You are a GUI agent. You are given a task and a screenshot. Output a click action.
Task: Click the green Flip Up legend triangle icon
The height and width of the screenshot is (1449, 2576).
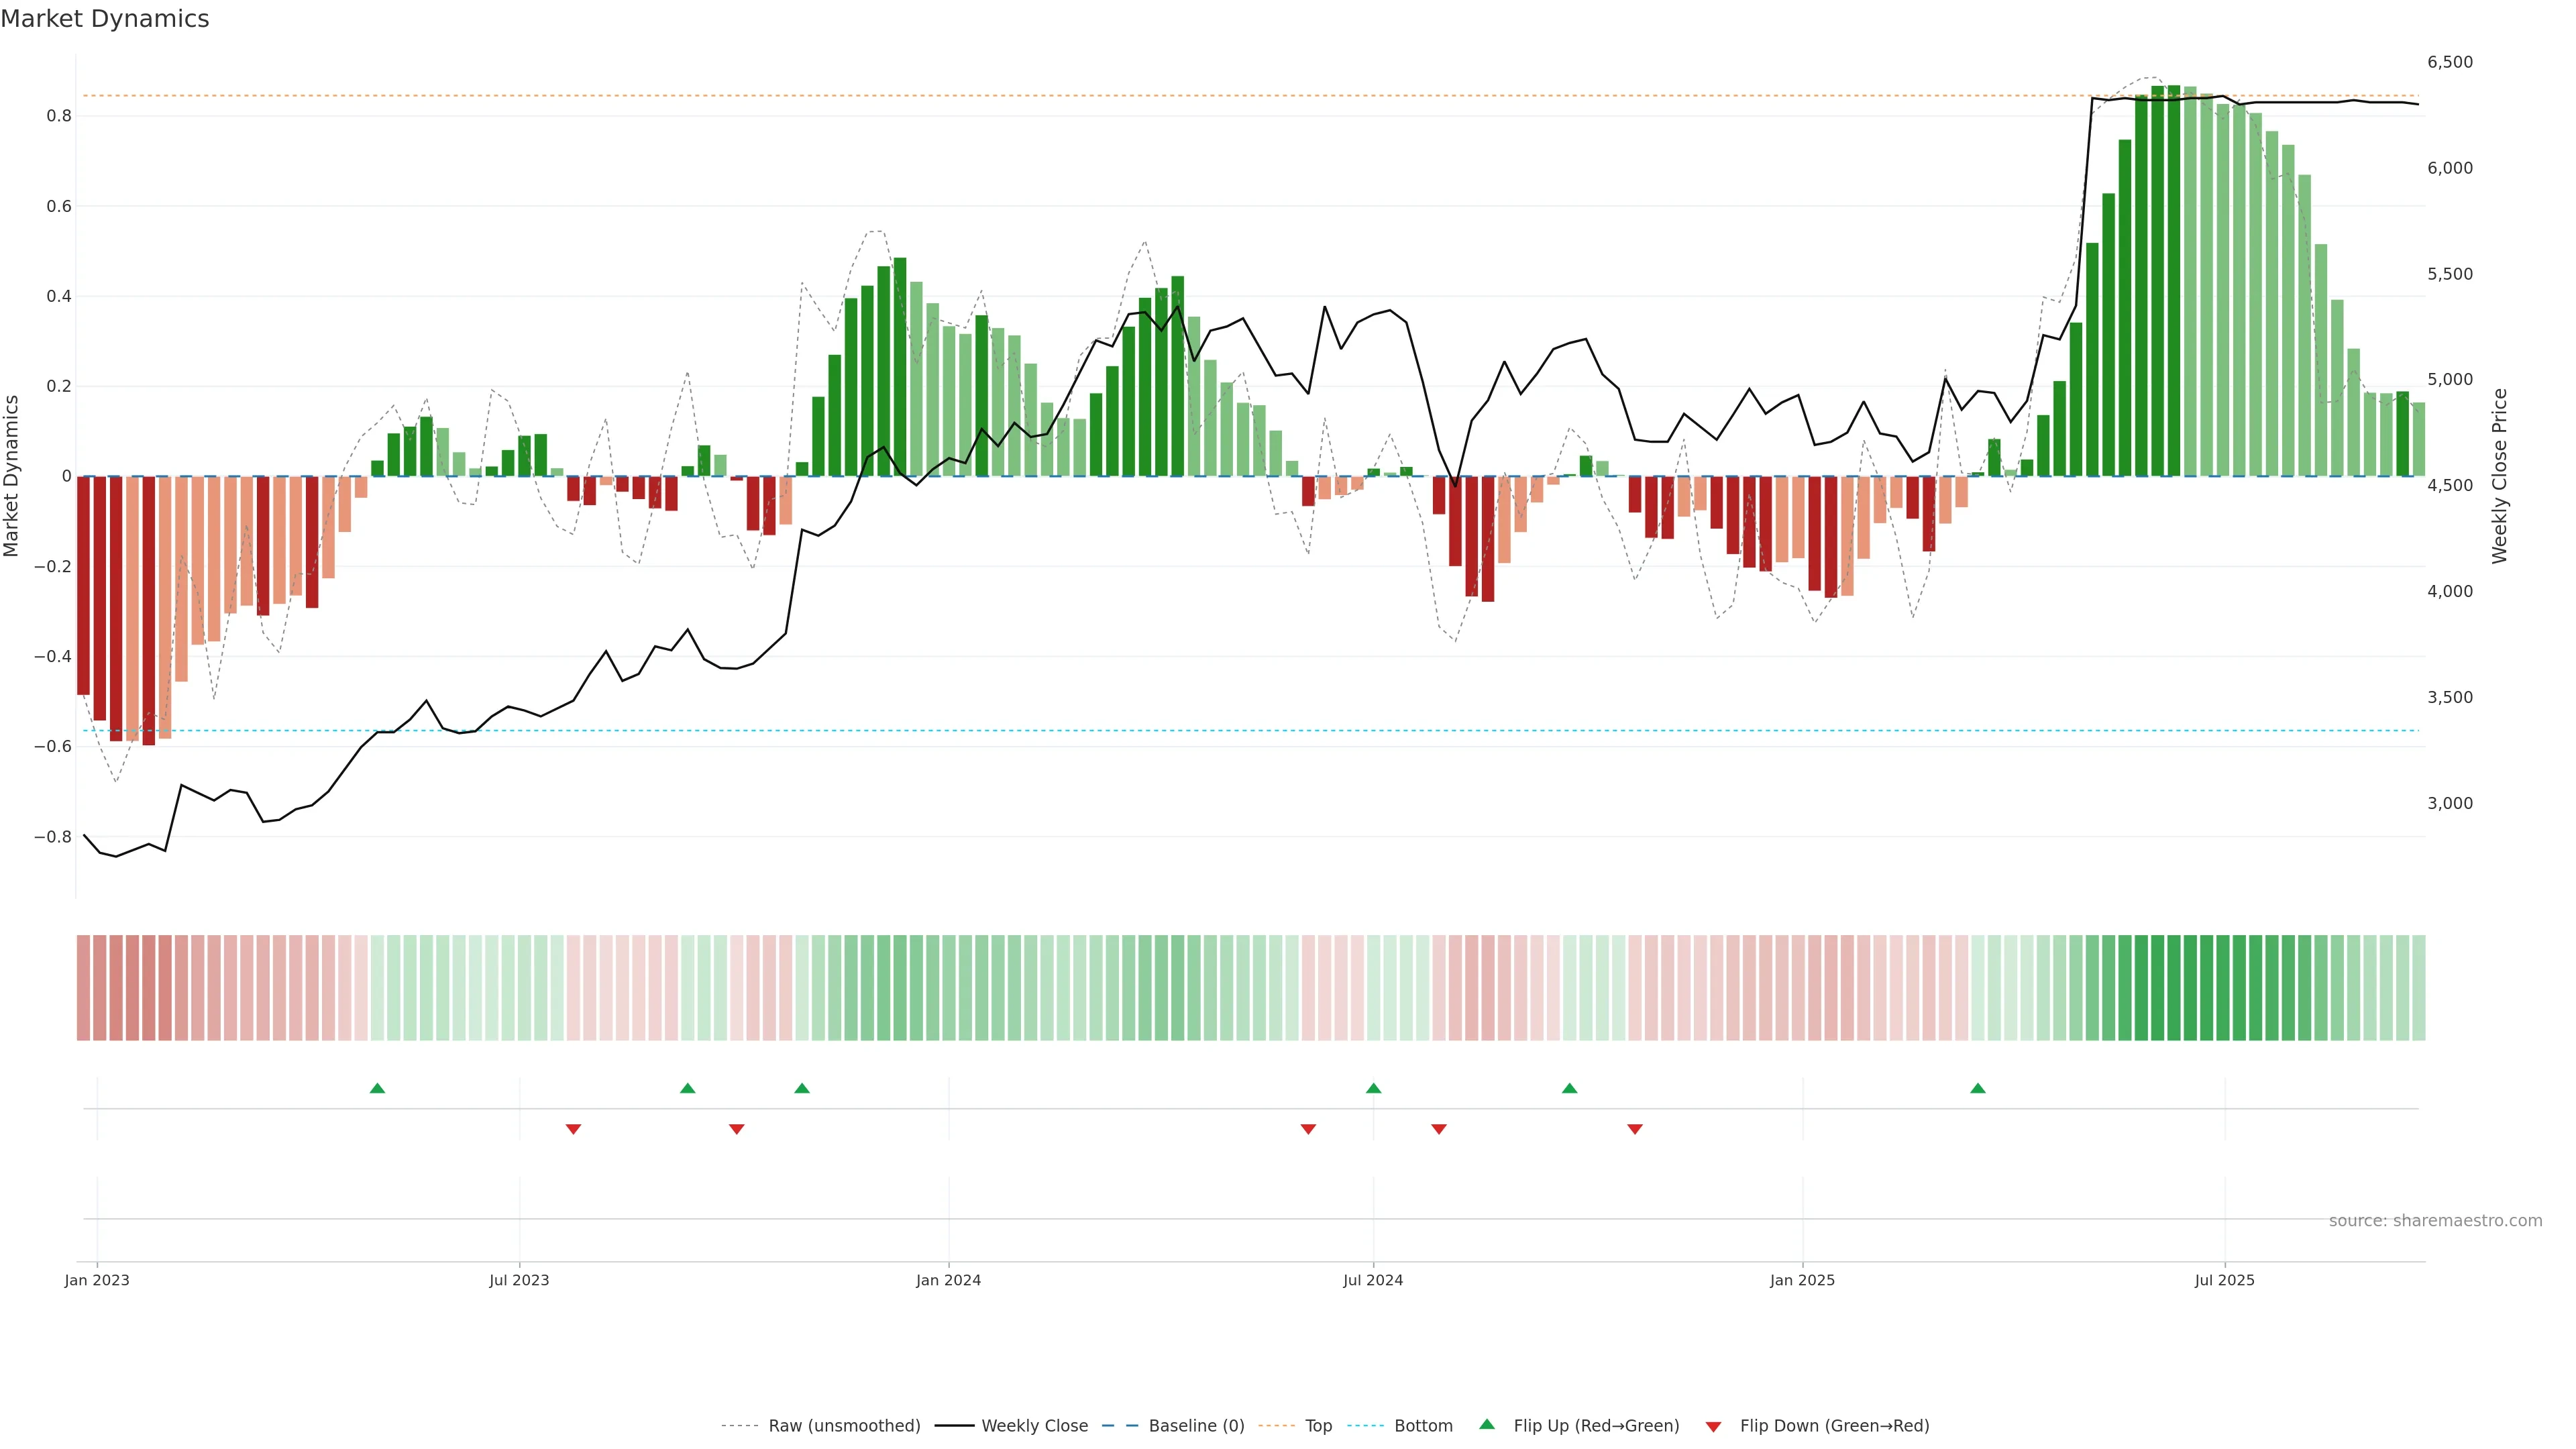point(1487,1424)
